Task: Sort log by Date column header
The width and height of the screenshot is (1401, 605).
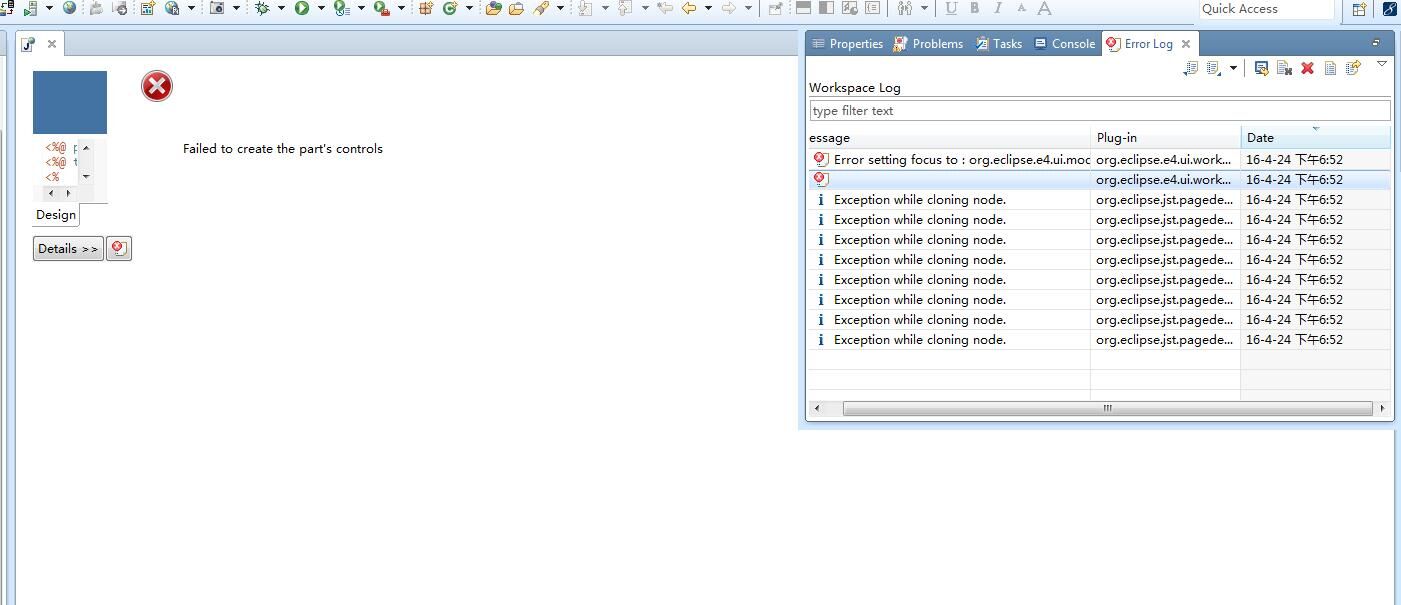Action: tap(1316, 138)
